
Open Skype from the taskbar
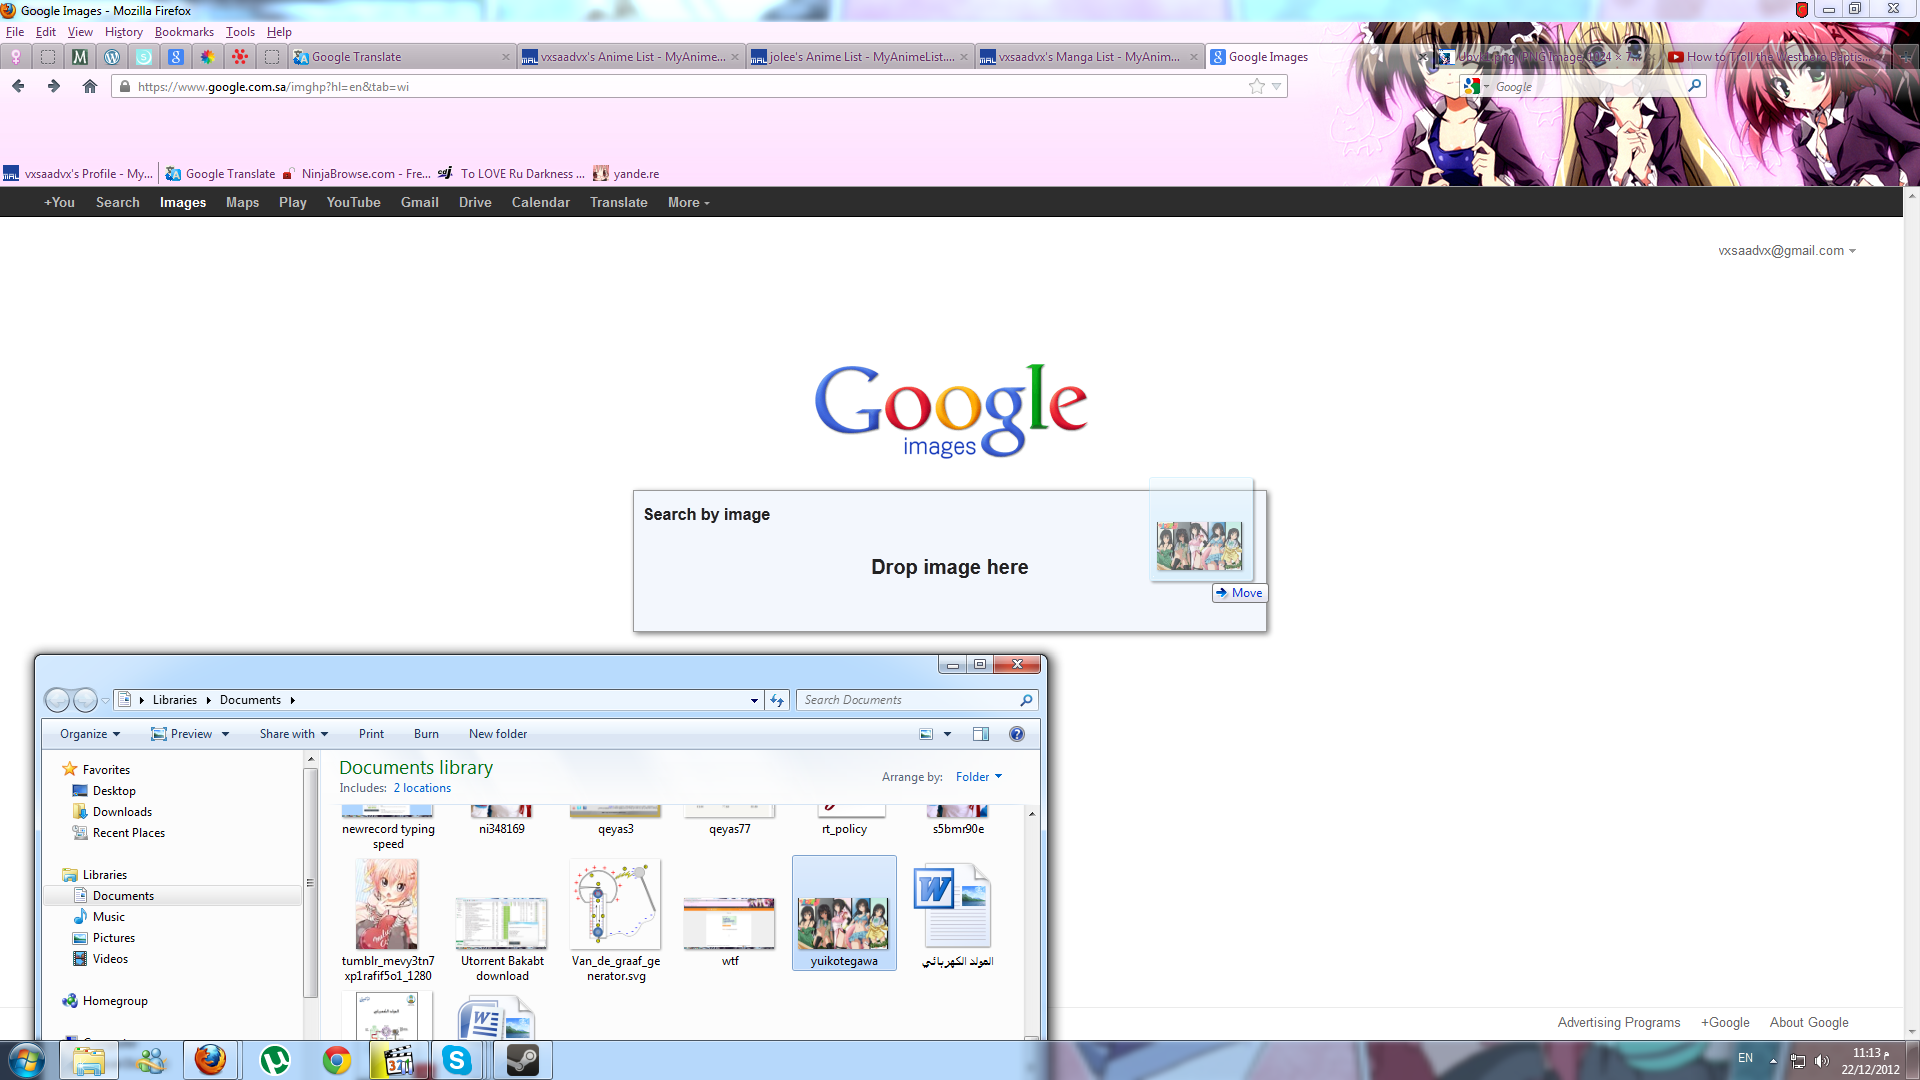457,1060
